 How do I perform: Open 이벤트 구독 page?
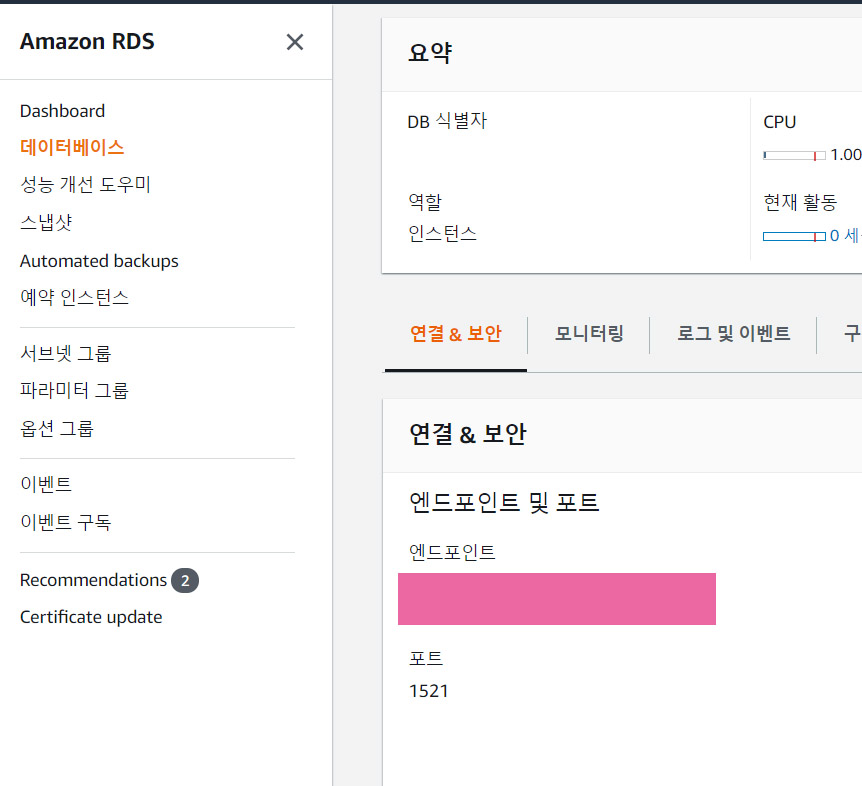coord(65,522)
